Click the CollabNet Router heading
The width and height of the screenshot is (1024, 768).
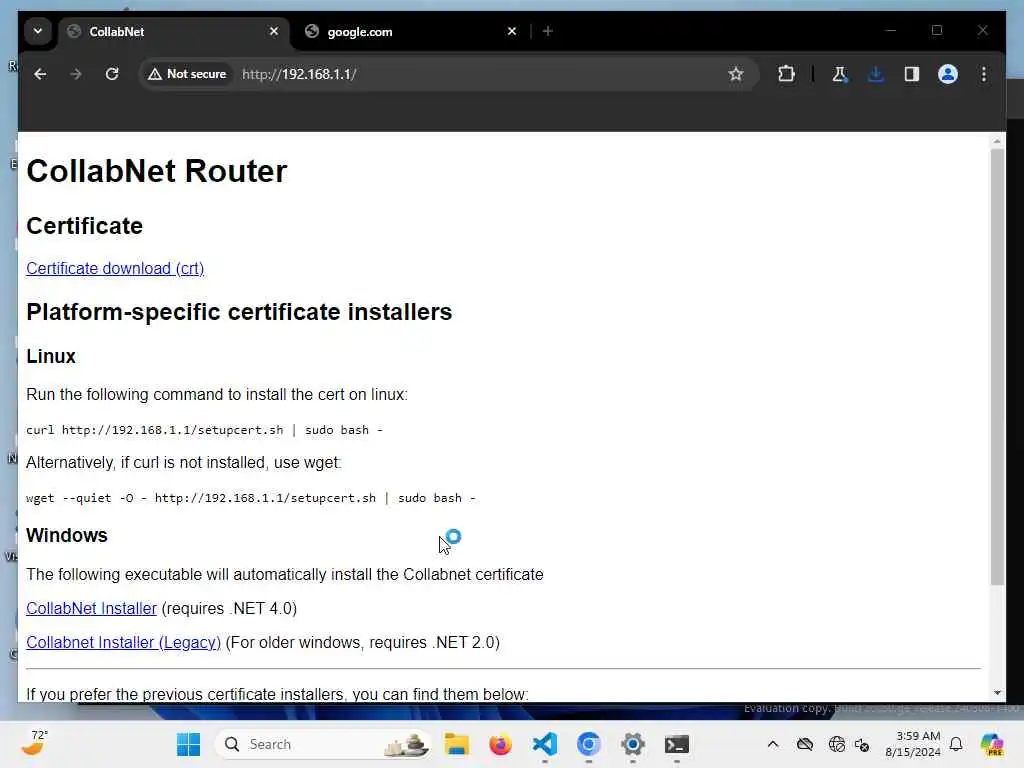click(x=157, y=171)
